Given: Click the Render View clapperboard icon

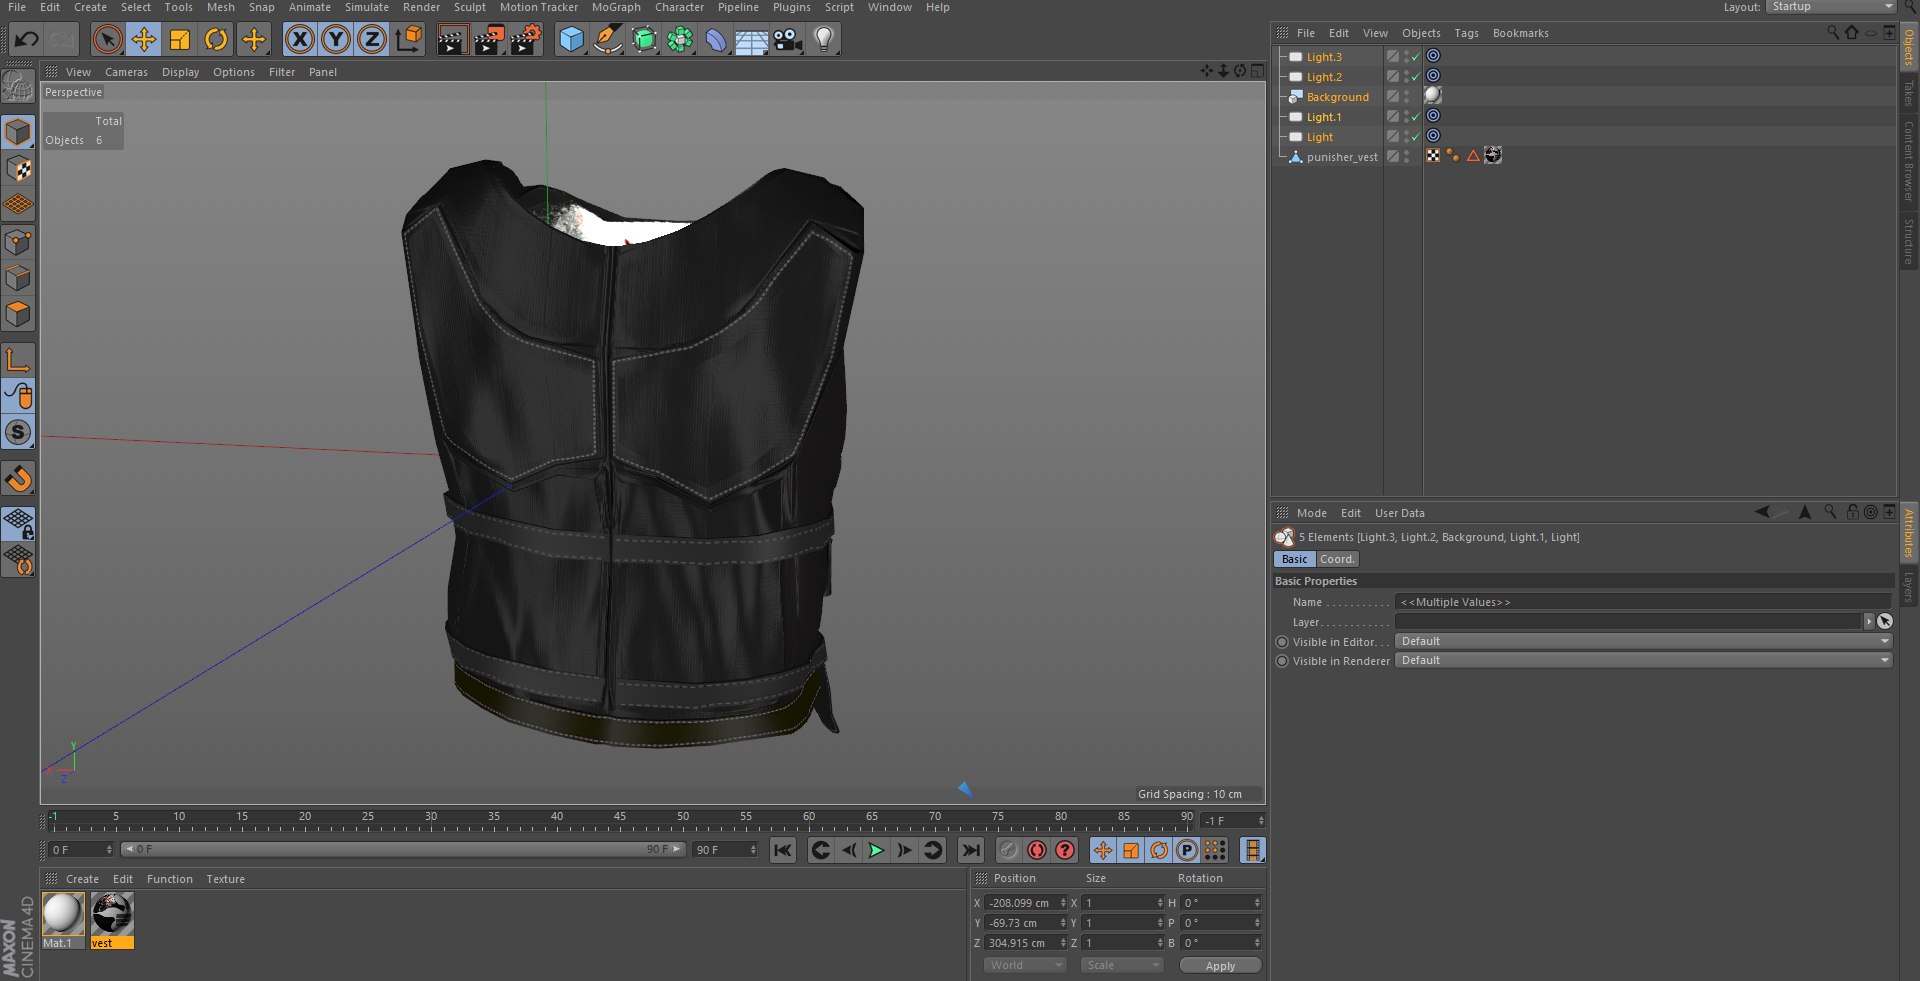Looking at the screenshot, I should coord(453,40).
